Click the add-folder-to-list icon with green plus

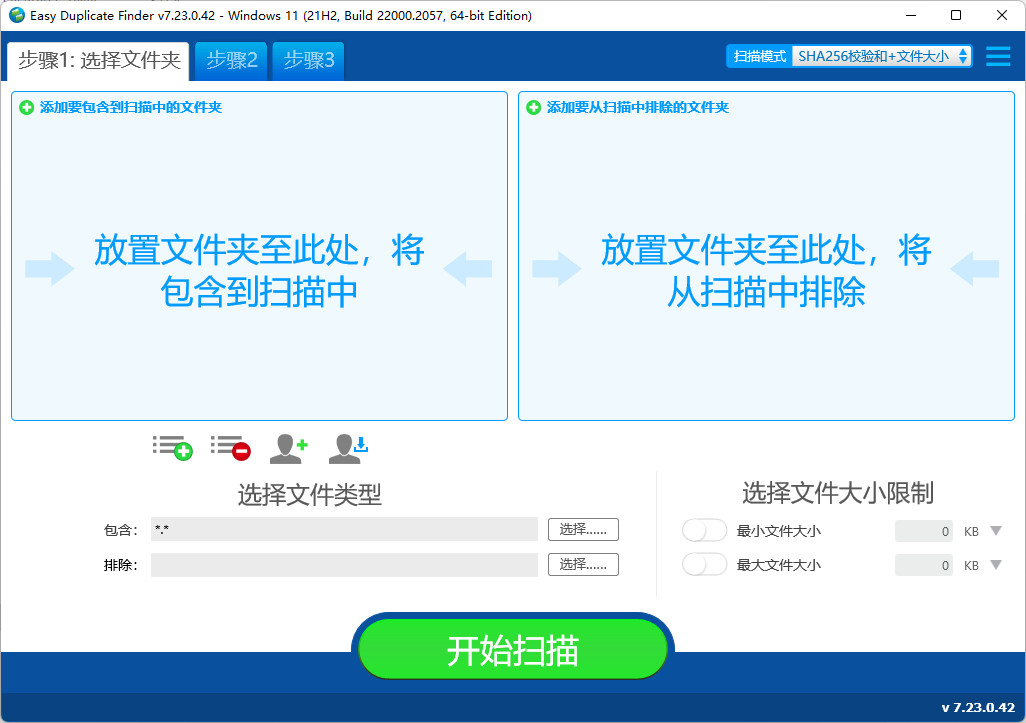173,448
